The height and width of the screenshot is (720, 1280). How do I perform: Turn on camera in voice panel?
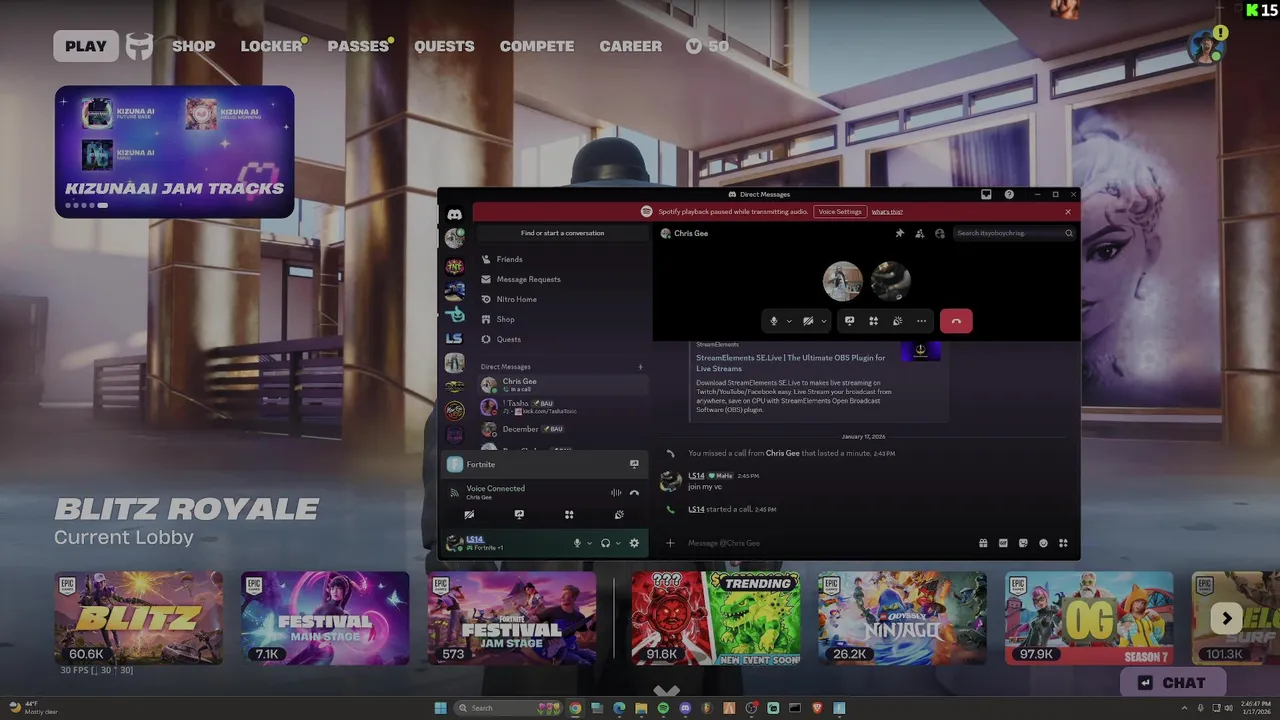469,515
